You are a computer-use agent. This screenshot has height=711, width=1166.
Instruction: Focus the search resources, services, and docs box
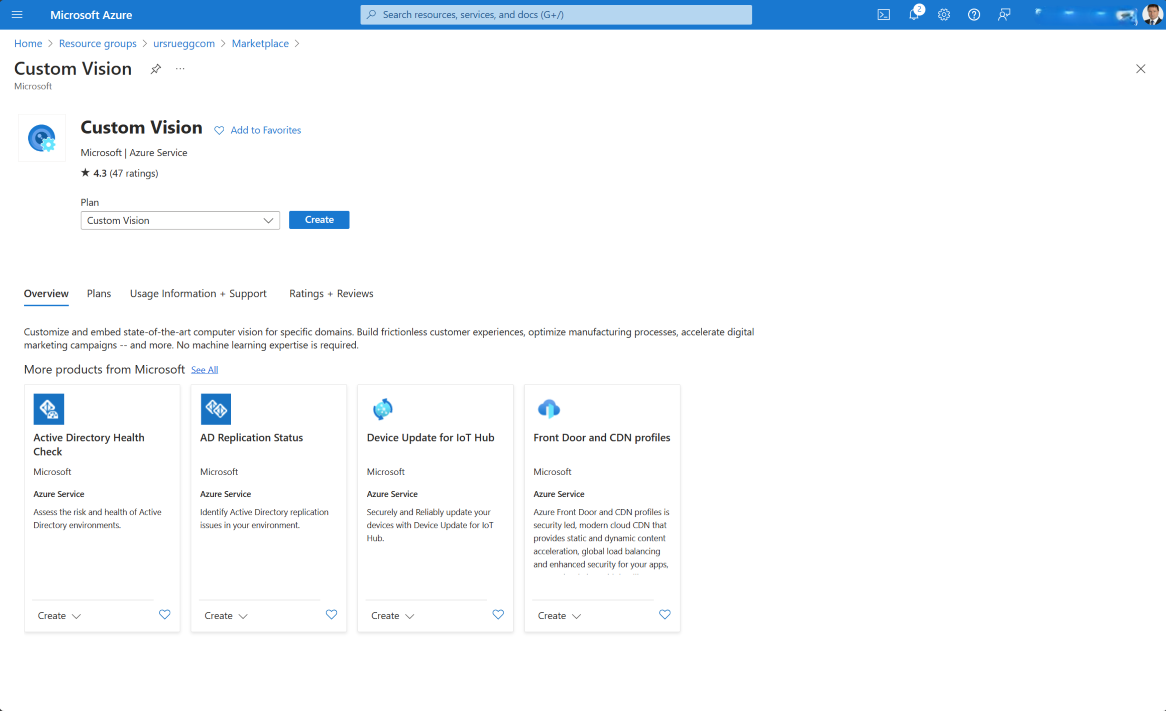pyautogui.click(x=556, y=14)
